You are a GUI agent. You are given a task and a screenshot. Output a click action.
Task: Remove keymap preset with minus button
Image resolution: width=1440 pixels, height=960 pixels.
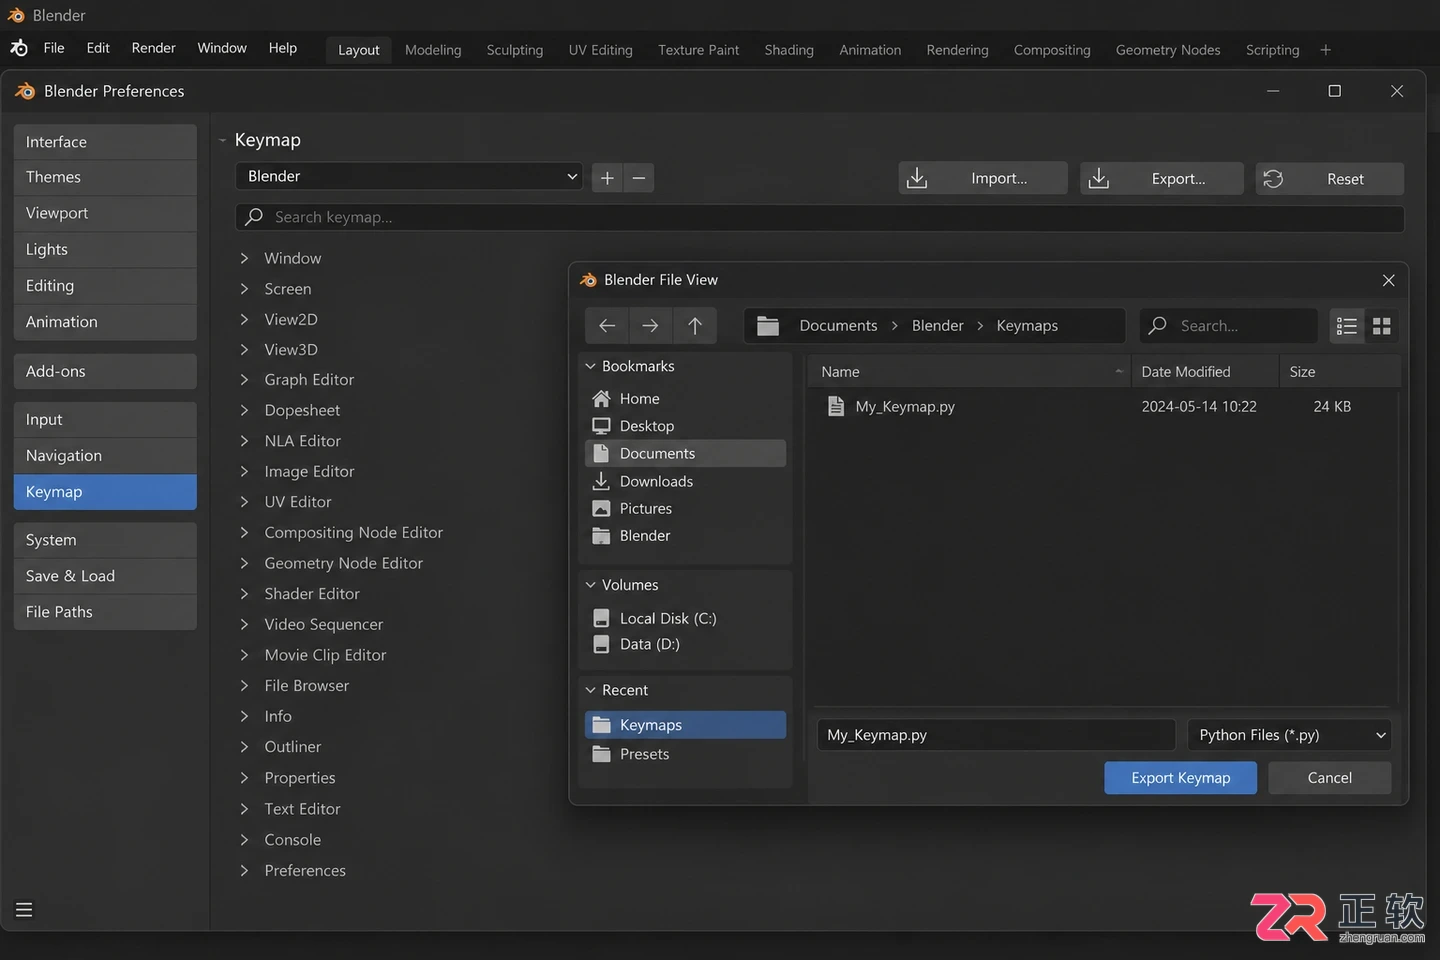639,178
